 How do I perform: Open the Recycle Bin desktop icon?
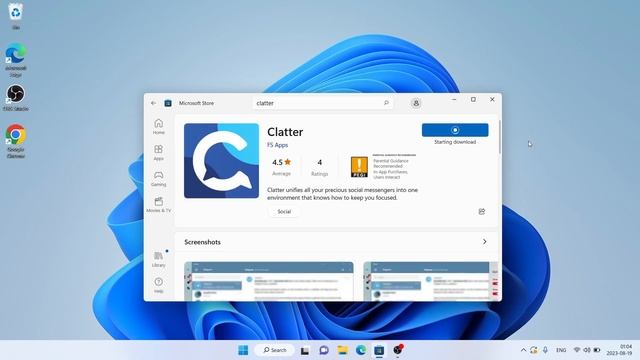point(16,16)
